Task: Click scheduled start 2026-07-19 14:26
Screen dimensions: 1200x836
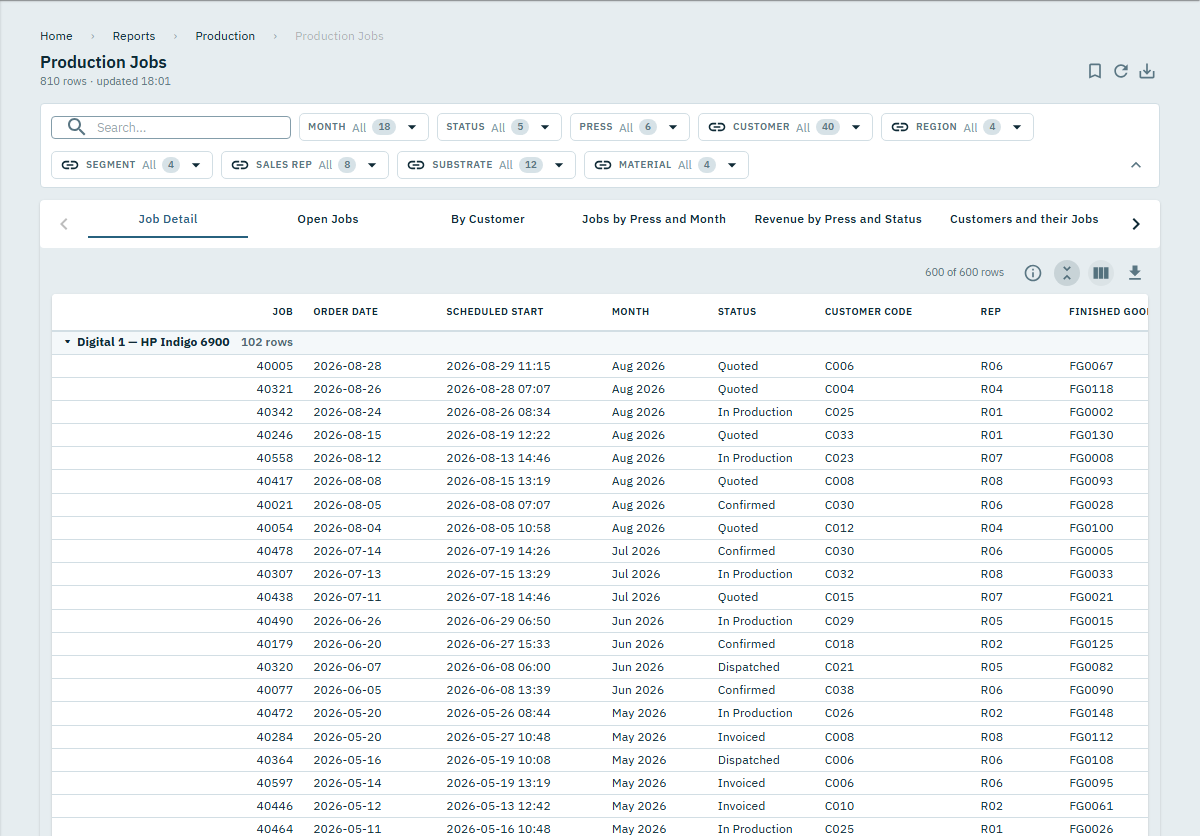Action: (x=498, y=551)
